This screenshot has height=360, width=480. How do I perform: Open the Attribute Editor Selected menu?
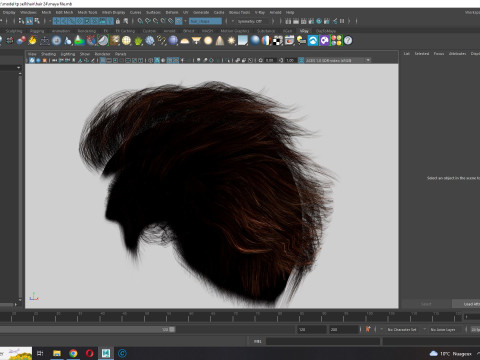(422, 53)
